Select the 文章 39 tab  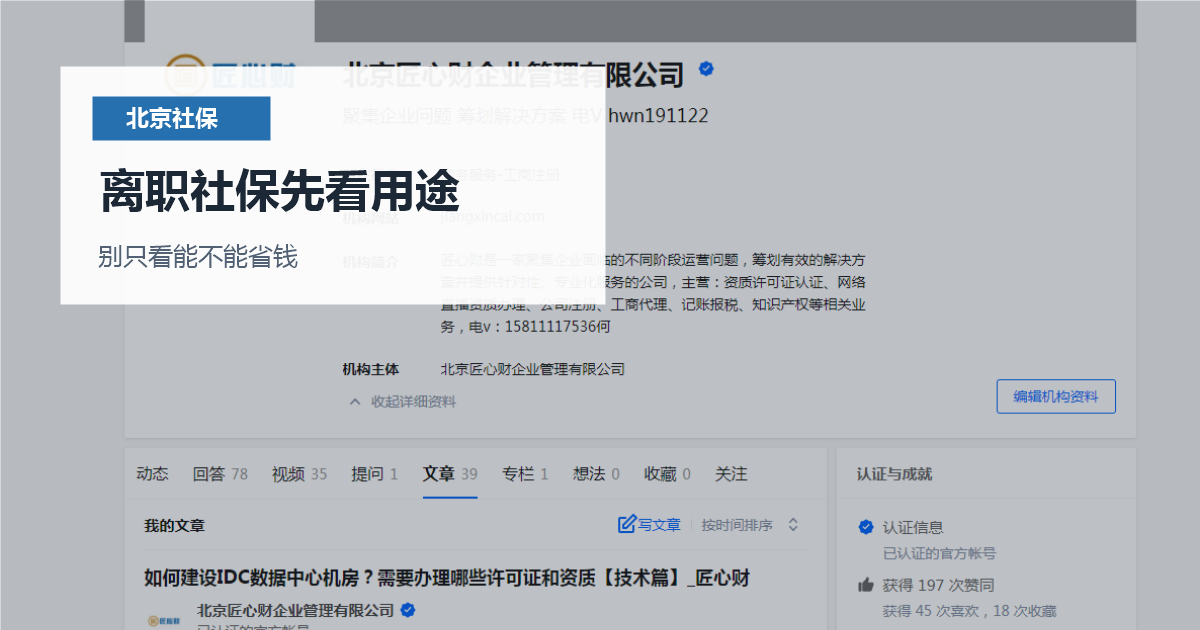tap(450, 474)
